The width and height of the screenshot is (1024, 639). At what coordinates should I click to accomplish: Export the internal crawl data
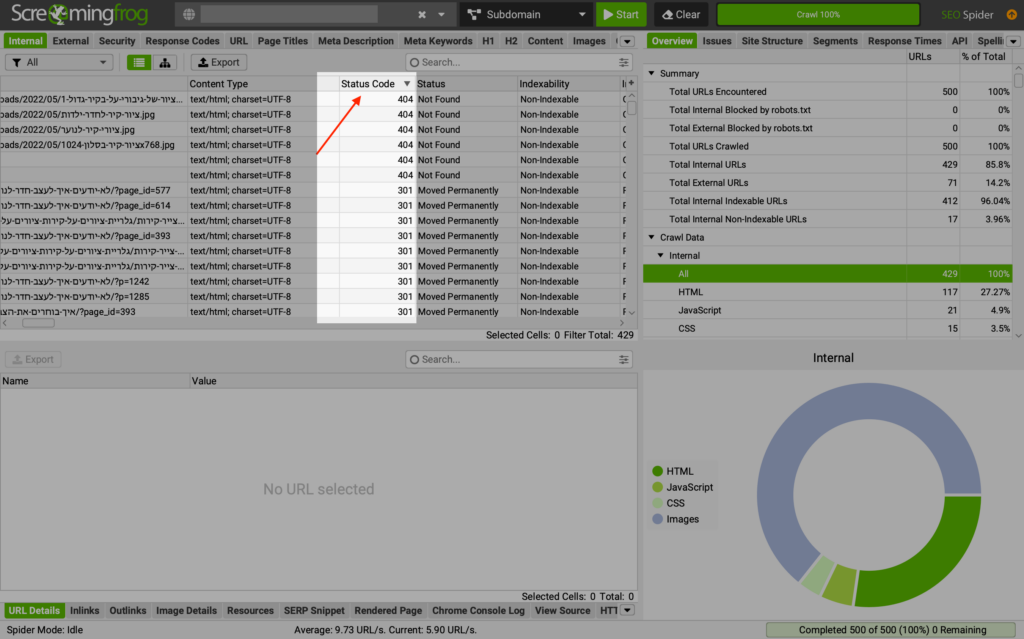[219, 62]
